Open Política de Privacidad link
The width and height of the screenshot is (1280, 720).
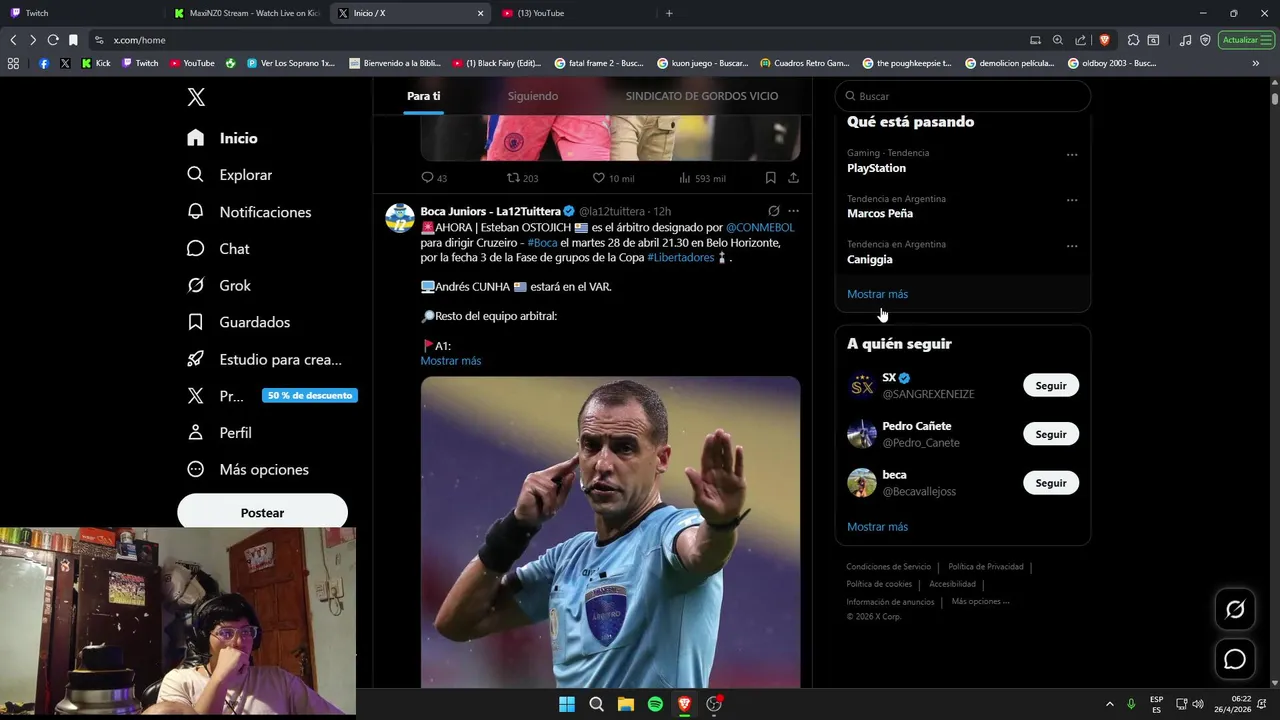(x=986, y=567)
